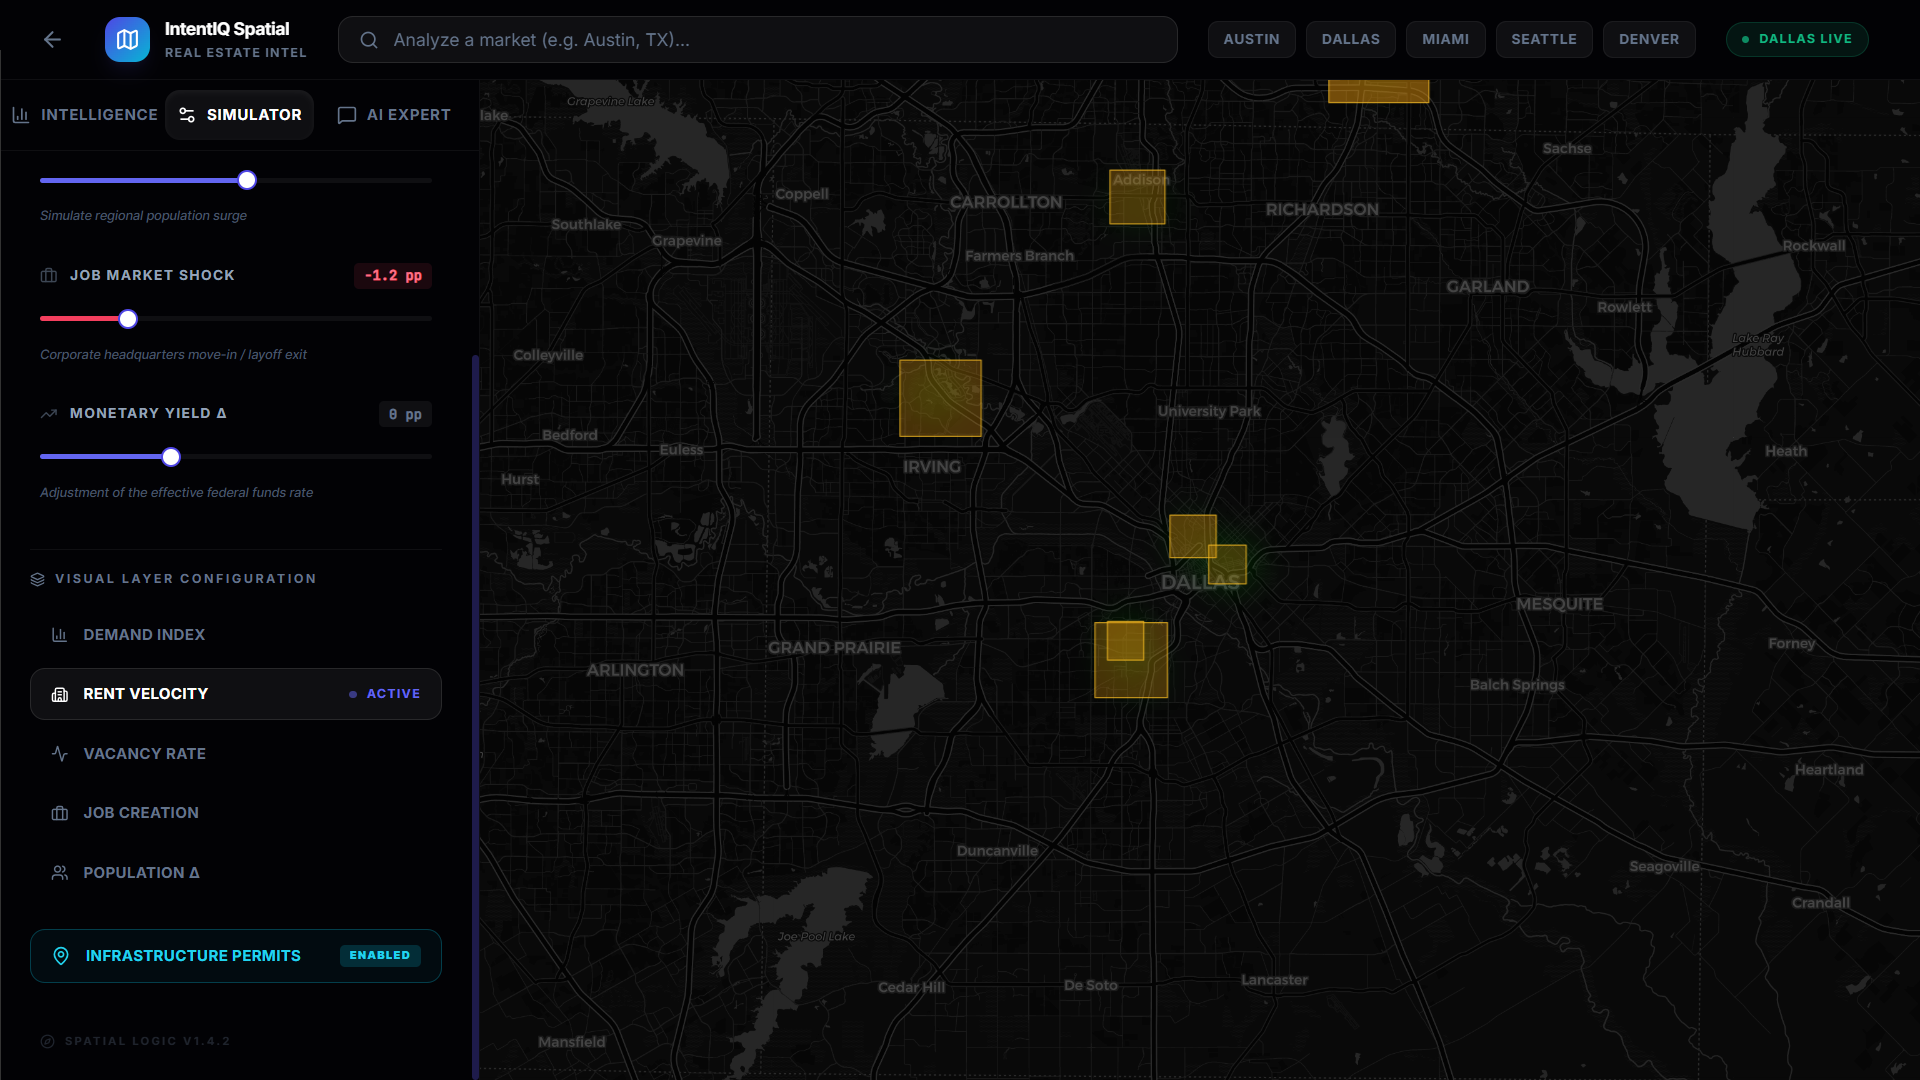The height and width of the screenshot is (1080, 1920).
Task: Toggle Infrastructure Permits enabled switch
Action: [380, 955]
